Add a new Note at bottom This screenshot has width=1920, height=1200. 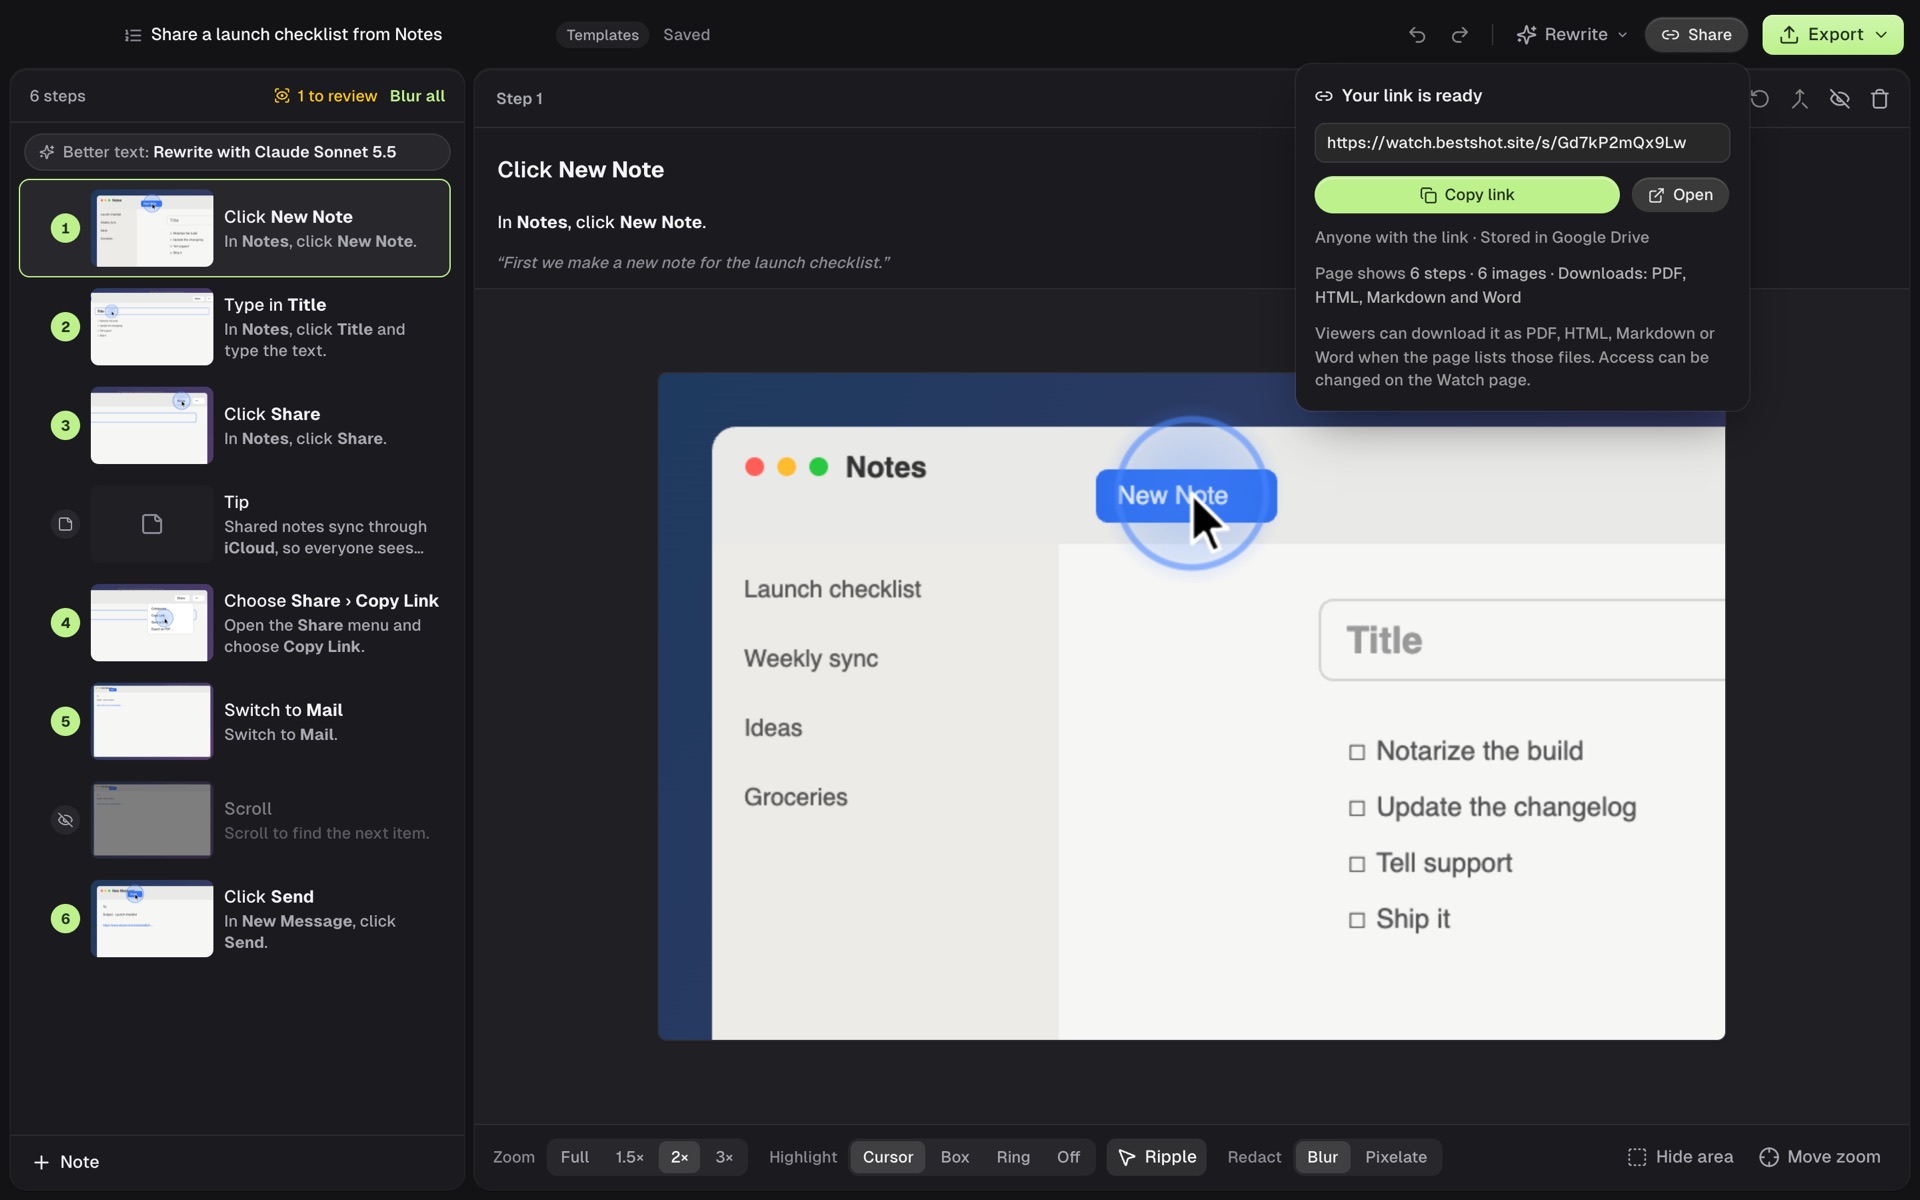coord(66,1162)
